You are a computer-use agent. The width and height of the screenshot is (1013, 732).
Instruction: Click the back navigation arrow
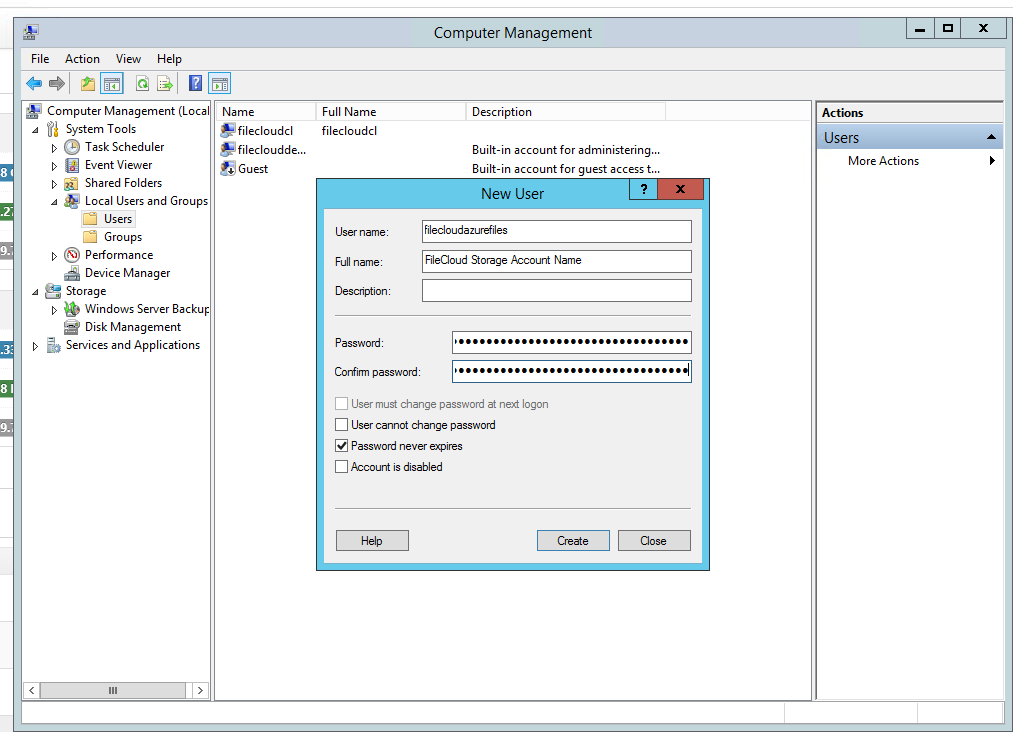34,83
